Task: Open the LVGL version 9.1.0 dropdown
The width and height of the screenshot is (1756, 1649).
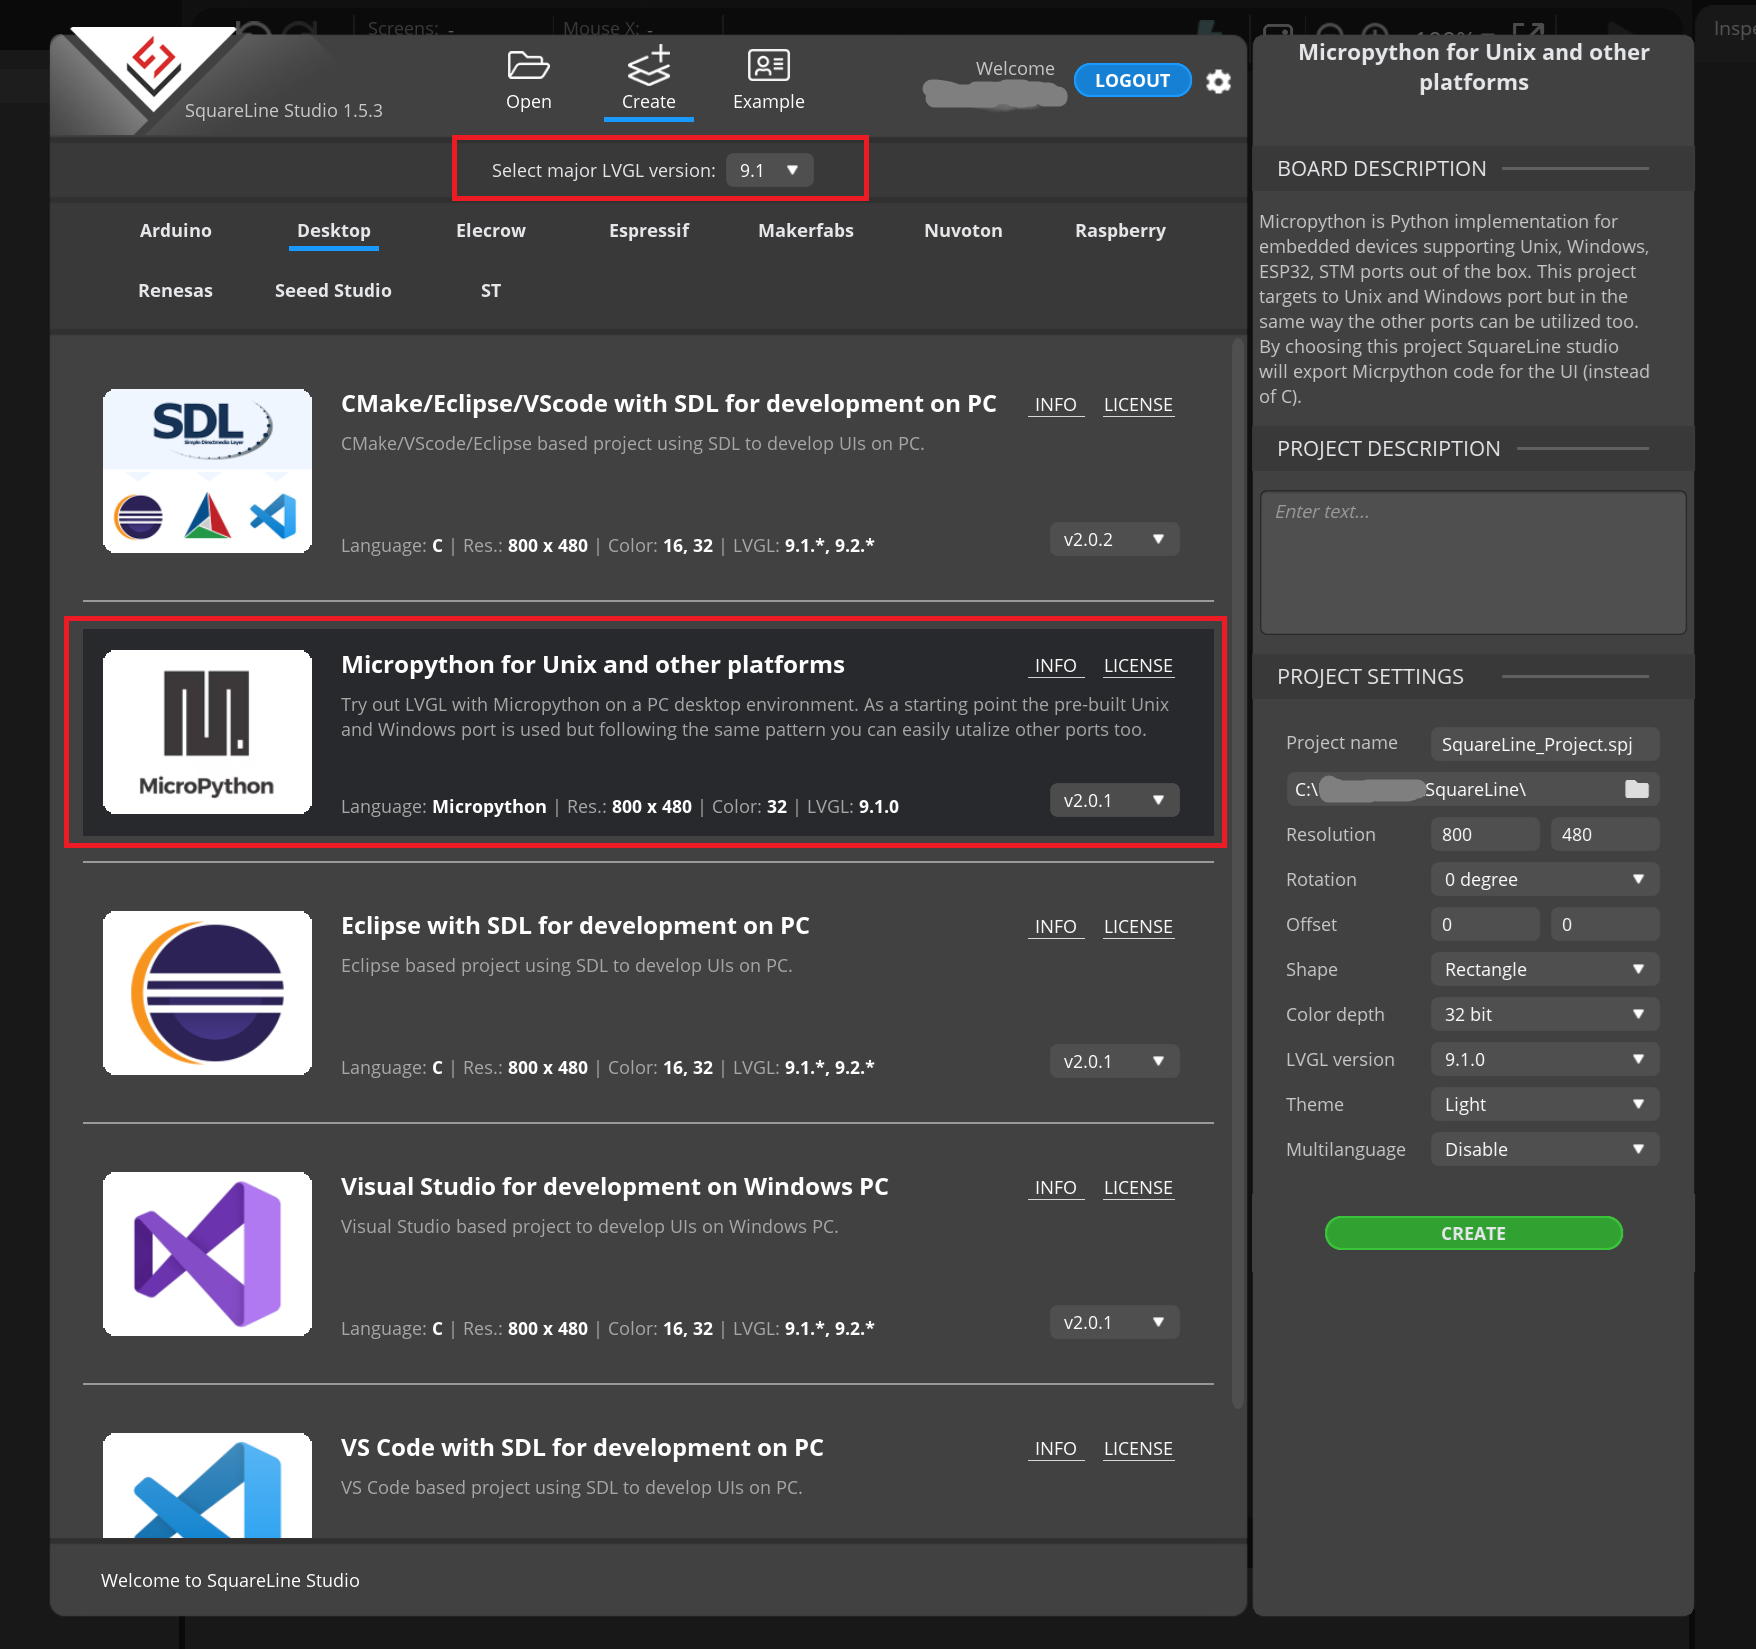Action: pyautogui.click(x=1545, y=1059)
